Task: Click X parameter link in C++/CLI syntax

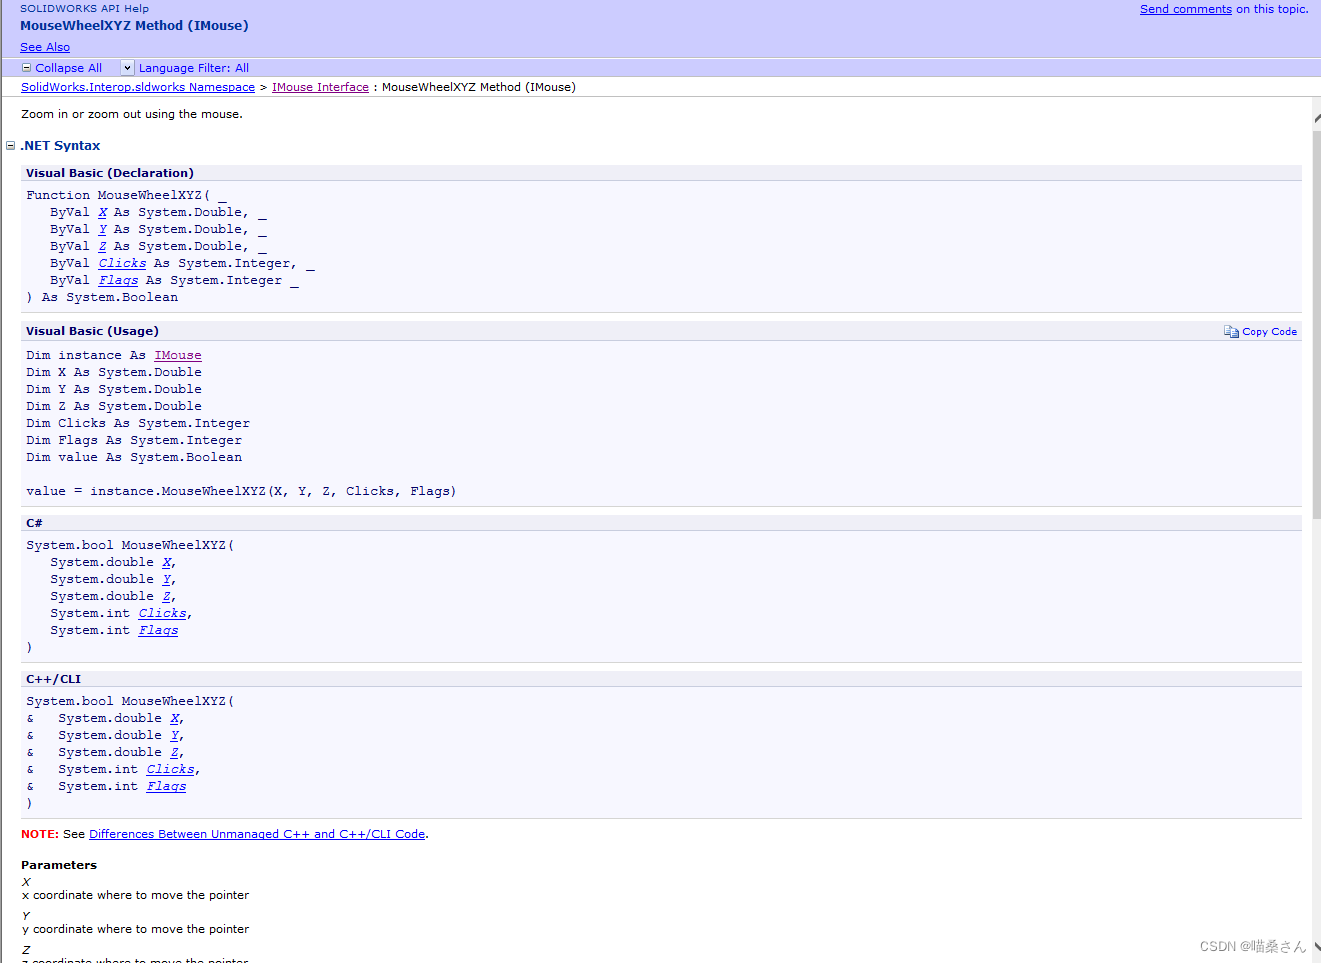Action: click(174, 718)
